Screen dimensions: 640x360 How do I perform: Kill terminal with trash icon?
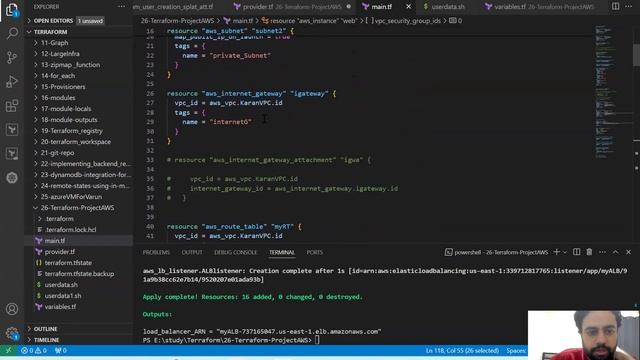[x=589, y=252]
